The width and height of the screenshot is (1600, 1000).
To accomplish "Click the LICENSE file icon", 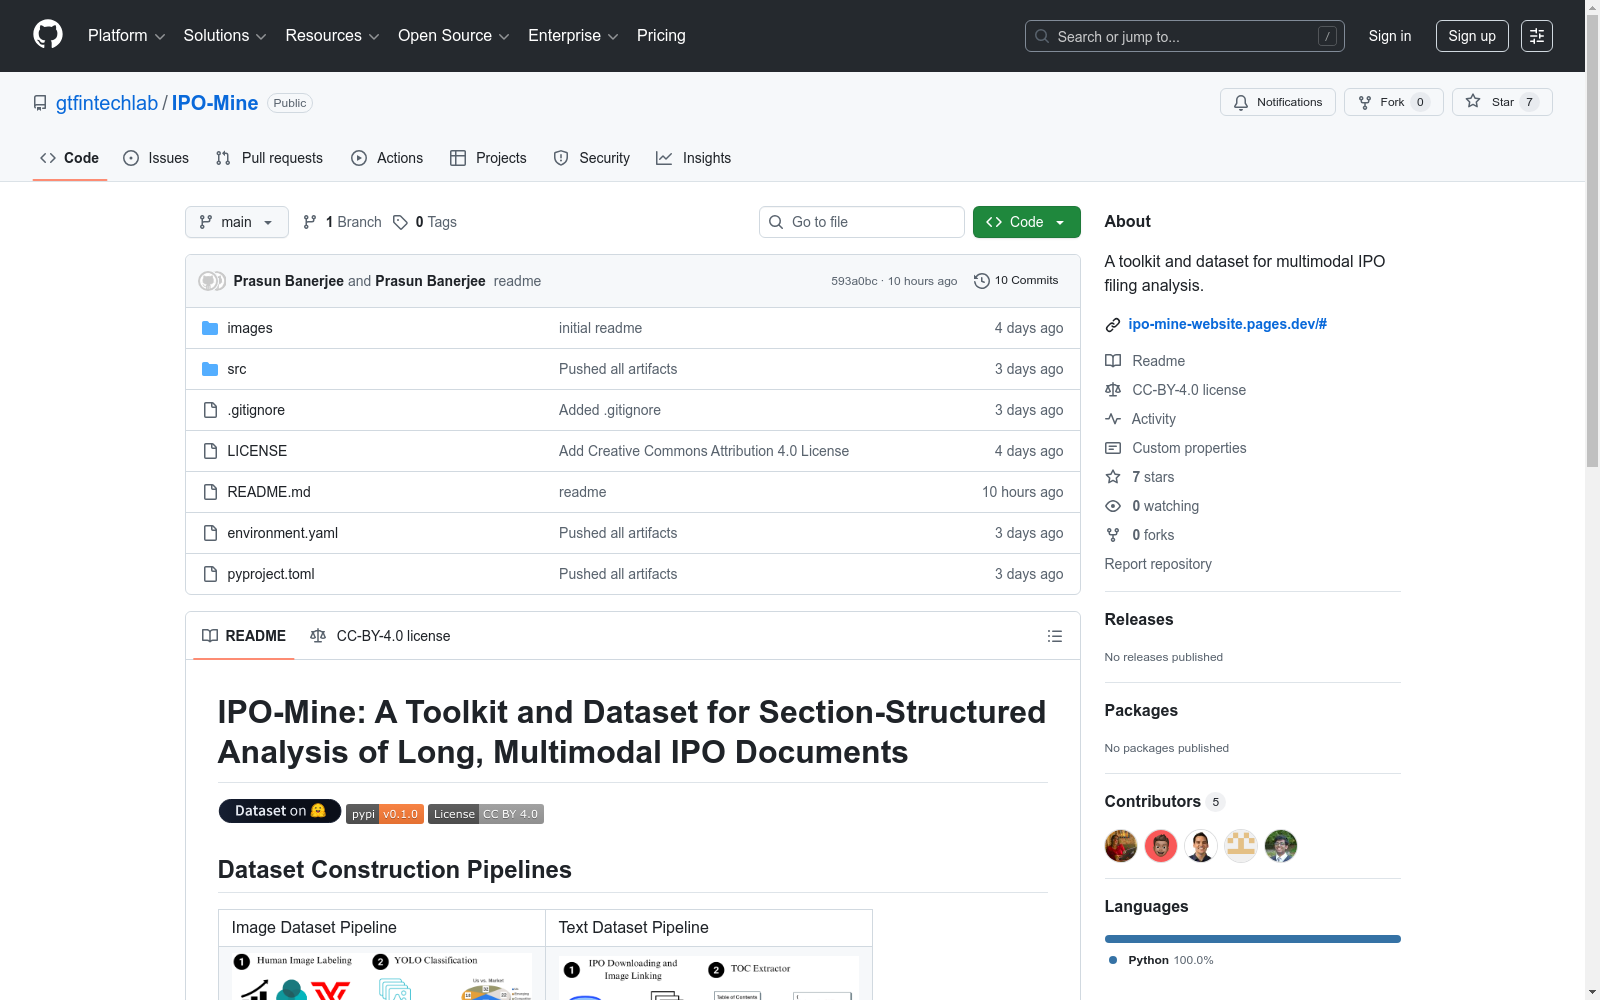I will [210, 451].
